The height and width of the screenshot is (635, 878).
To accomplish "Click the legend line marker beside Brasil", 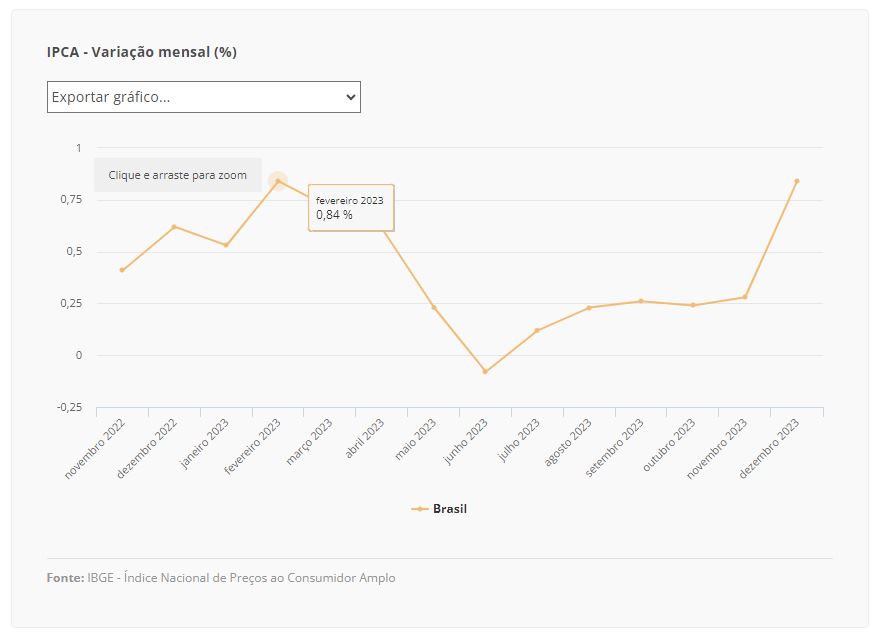I will coord(420,509).
